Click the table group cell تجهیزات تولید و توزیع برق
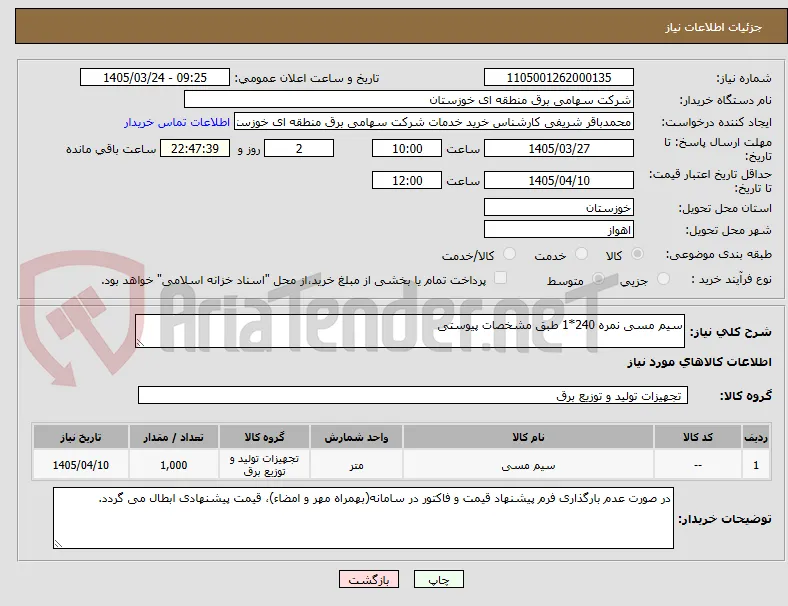Image resolution: width=788 pixels, height=606 pixels. pos(264,465)
